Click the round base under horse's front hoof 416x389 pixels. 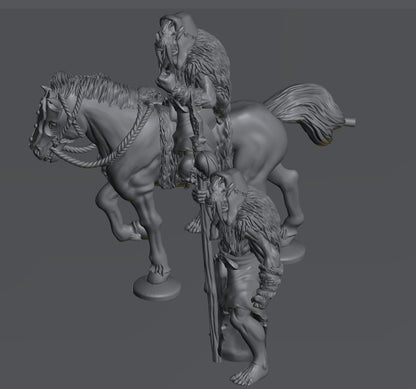[x=157, y=287]
